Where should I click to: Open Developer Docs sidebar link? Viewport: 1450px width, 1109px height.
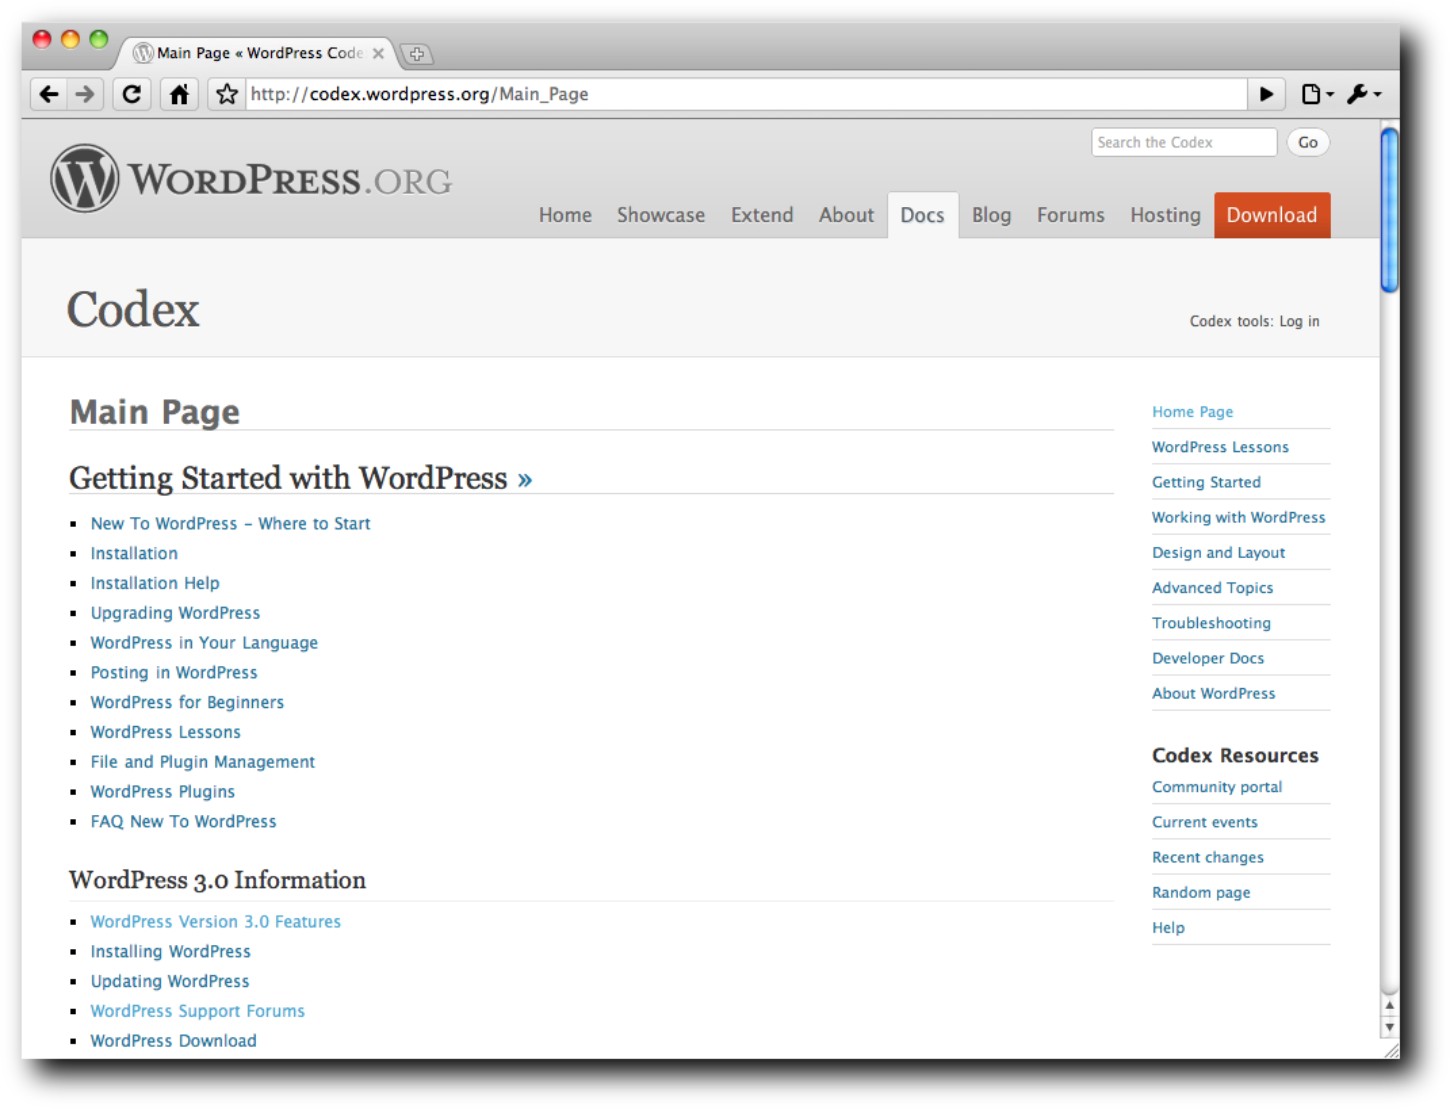point(1208,658)
